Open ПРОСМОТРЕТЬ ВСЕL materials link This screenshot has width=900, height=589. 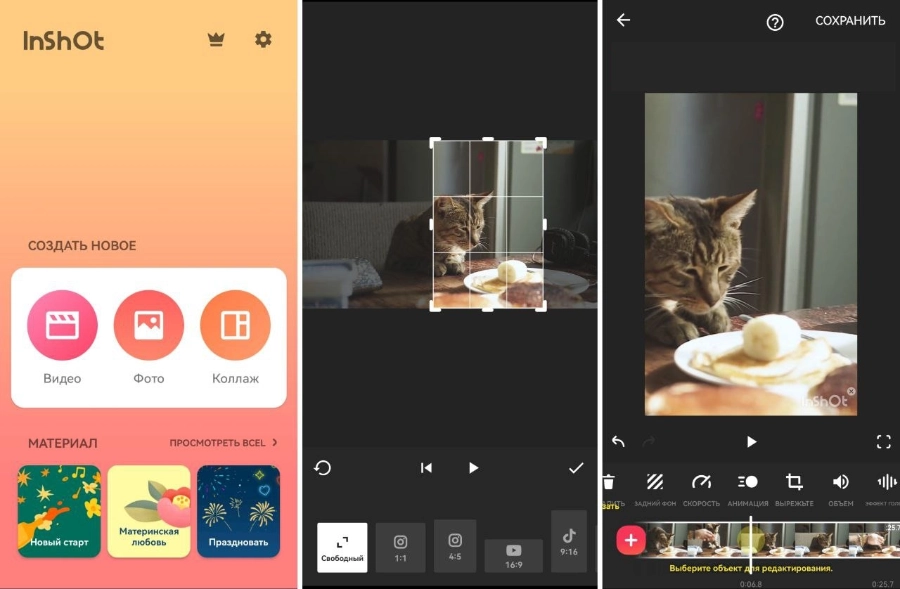[x=217, y=443]
